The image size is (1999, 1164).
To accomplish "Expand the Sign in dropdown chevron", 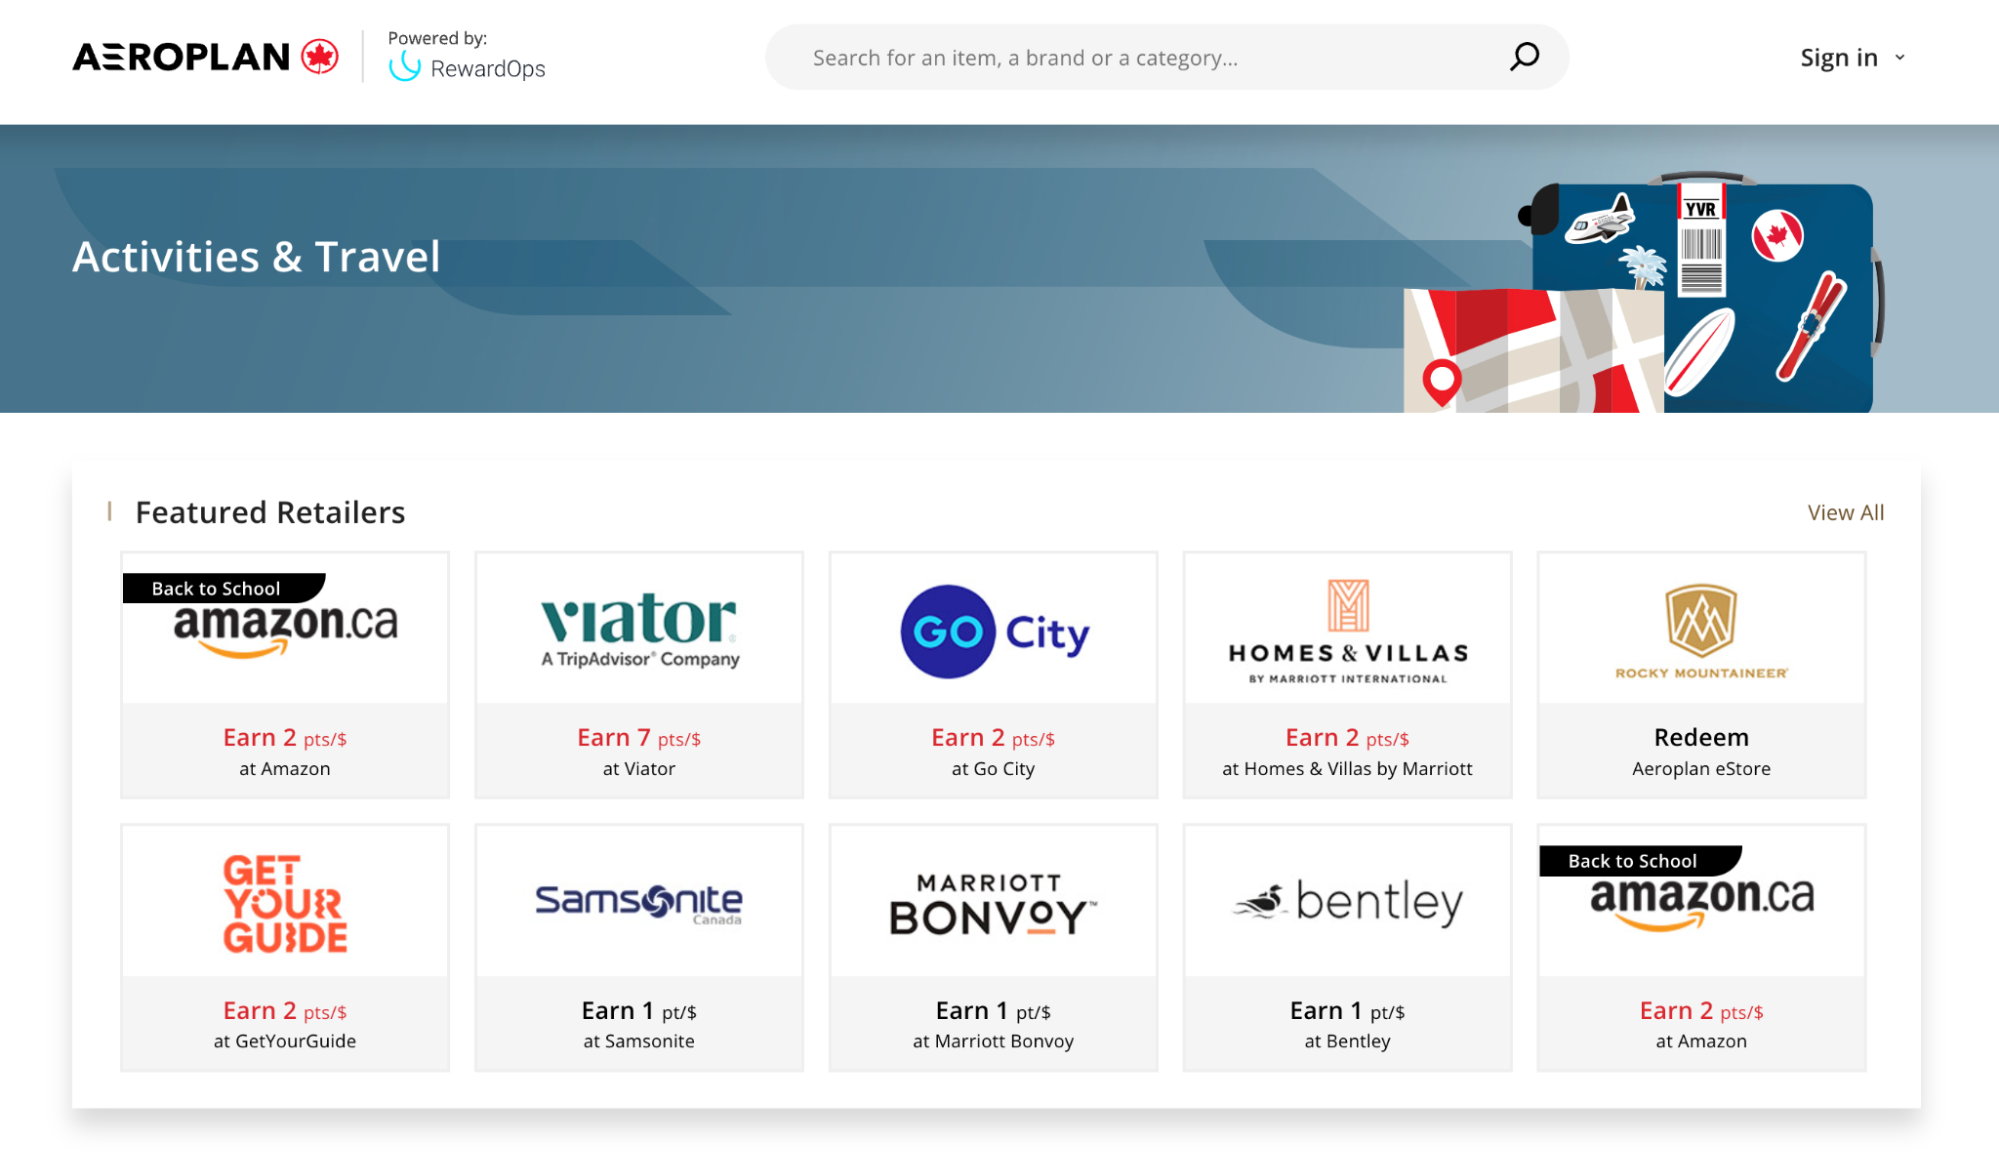I will point(1901,57).
